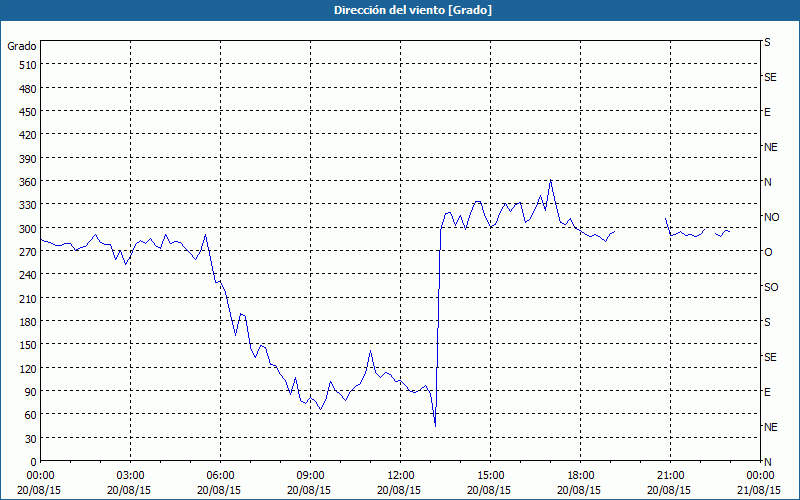Viewport: 800px width, 500px height.
Task: Select the "NE" compass label near 30–60
Action: (770, 427)
